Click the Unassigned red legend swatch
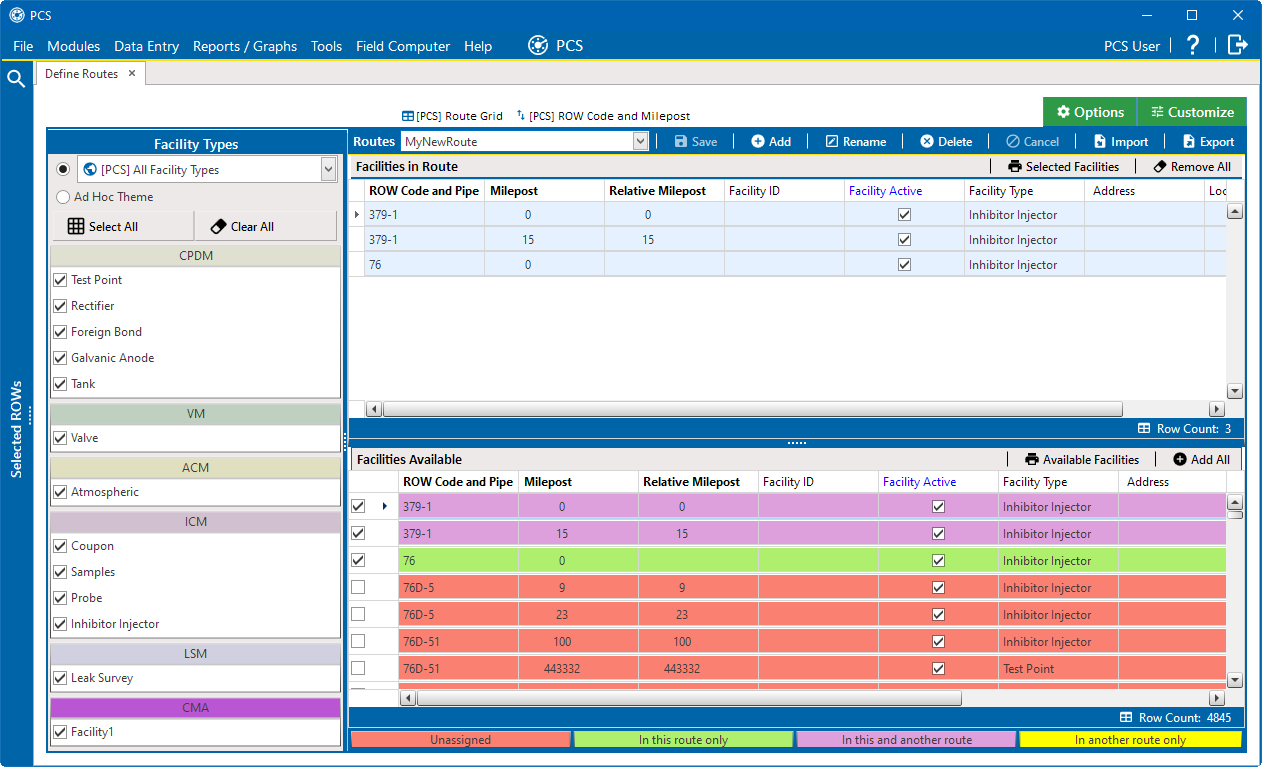Screen dimensions: 1262x767 [x=461, y=740]
